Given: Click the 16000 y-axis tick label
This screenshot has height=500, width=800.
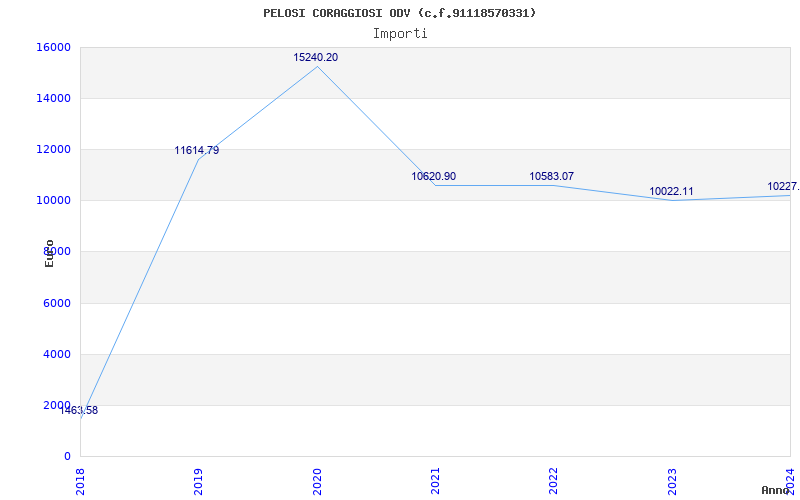Looking at the screenshot, I should pyautogui.click(x=53, y=47).
